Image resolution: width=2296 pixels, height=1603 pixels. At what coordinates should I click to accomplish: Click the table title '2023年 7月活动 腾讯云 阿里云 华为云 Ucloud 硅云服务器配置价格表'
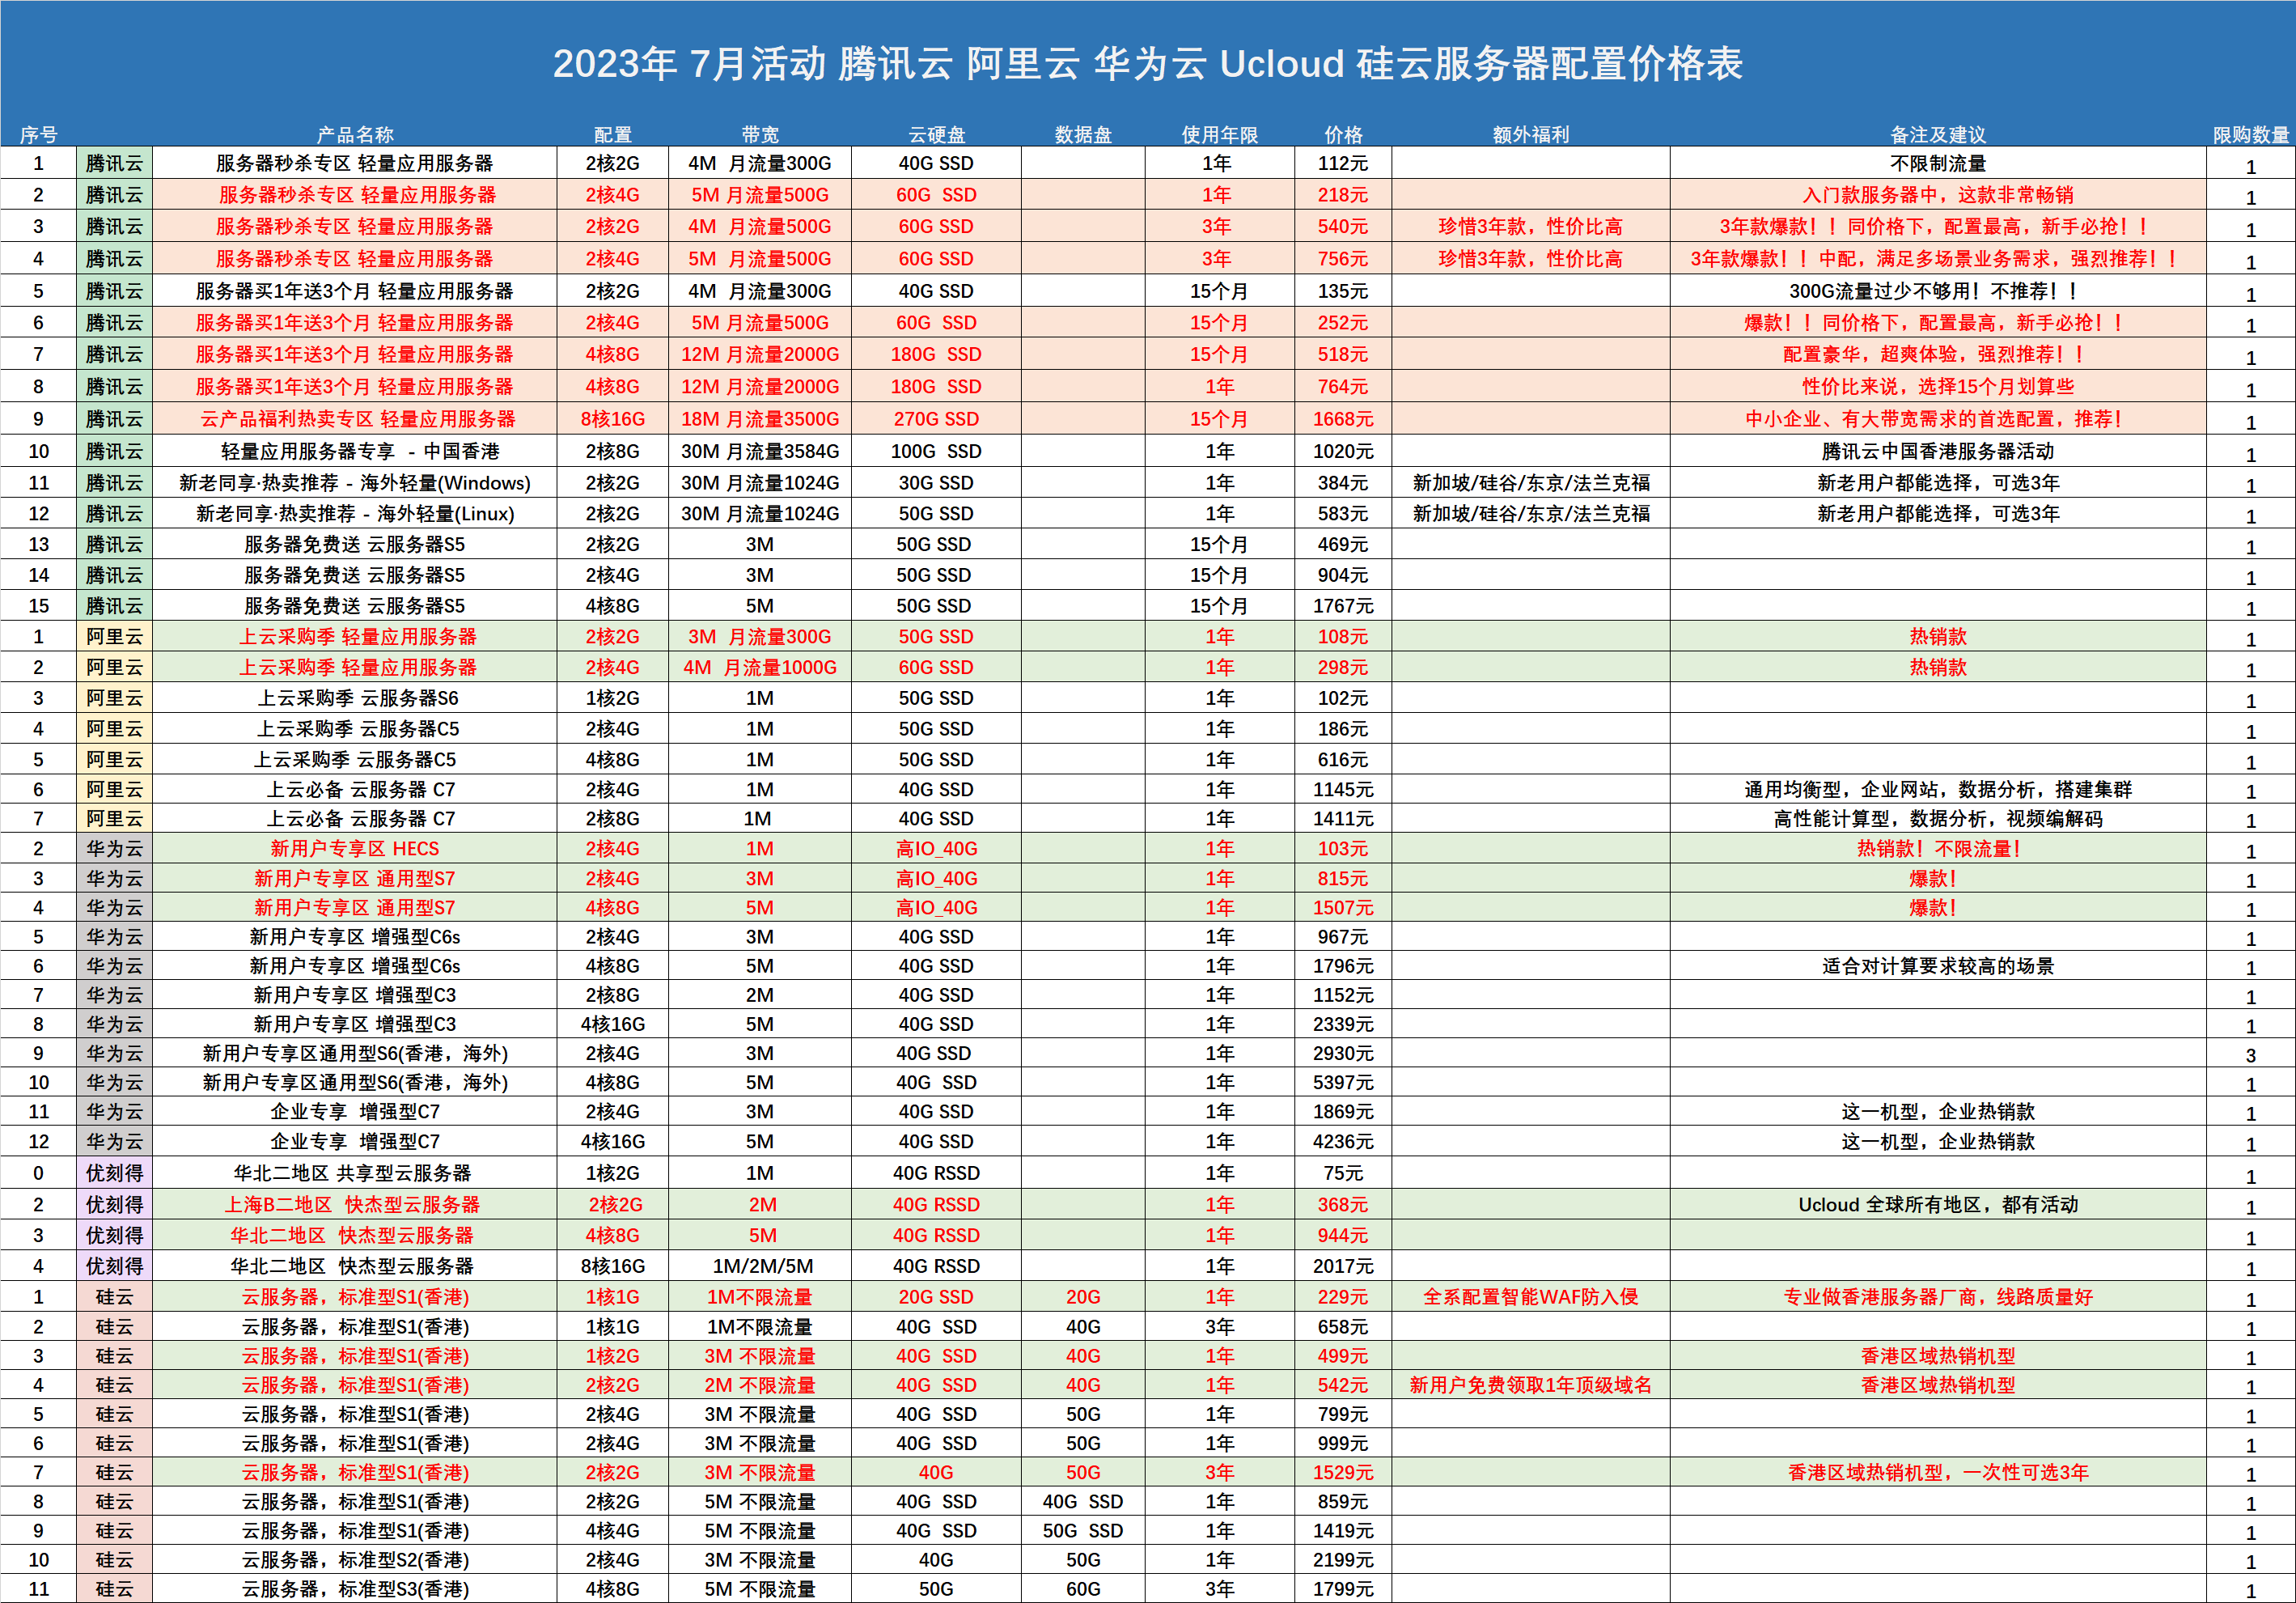click(x=1147, y=64)
